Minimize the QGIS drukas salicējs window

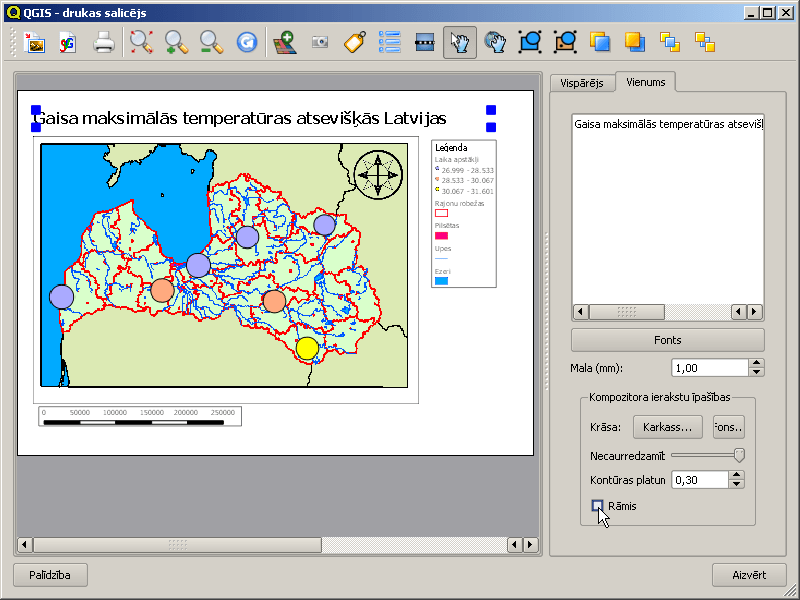coord(751,13)
